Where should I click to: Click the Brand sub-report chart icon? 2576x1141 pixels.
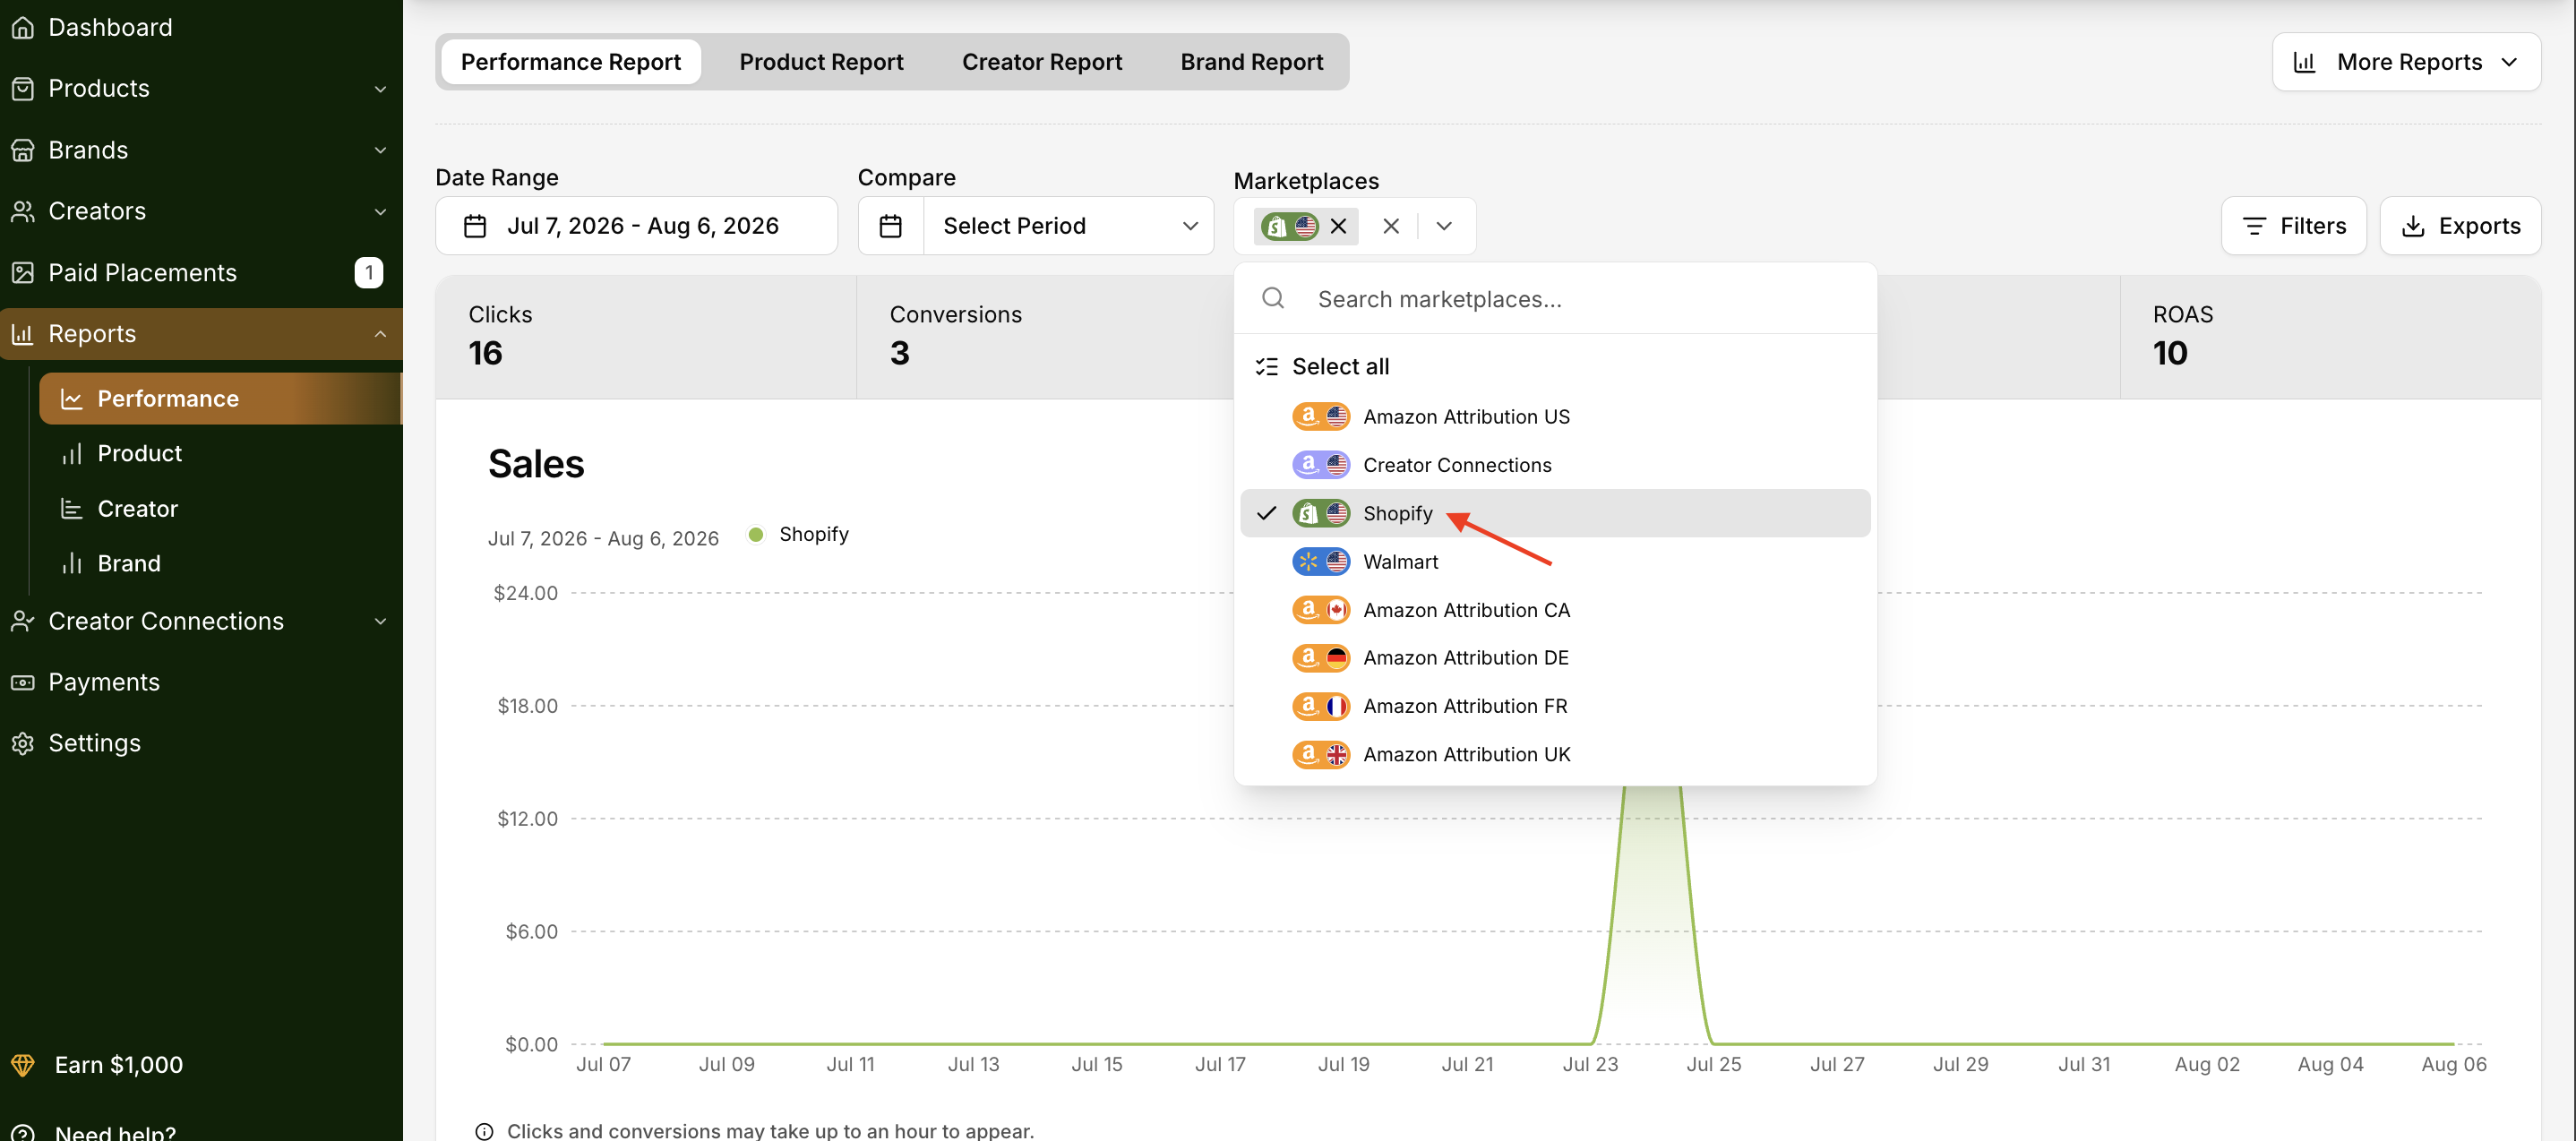coord(71,564)
